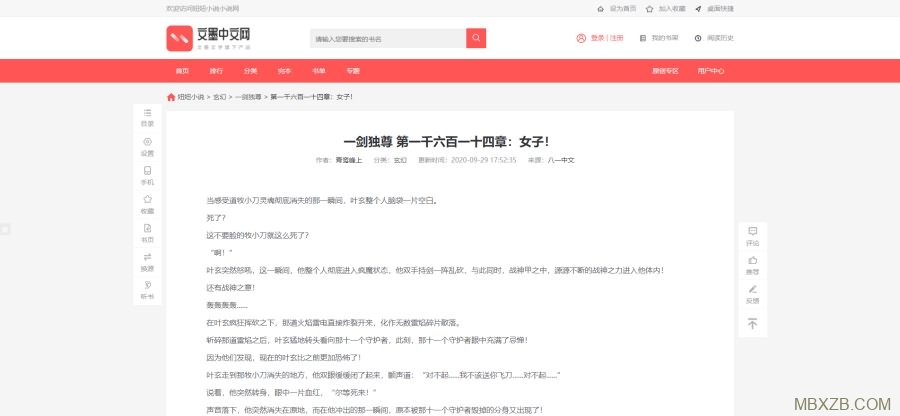Image resolution: width=900 pixels, height=416 pixels.
Task: Open the 首页 nav item
Action: (182, 71)
